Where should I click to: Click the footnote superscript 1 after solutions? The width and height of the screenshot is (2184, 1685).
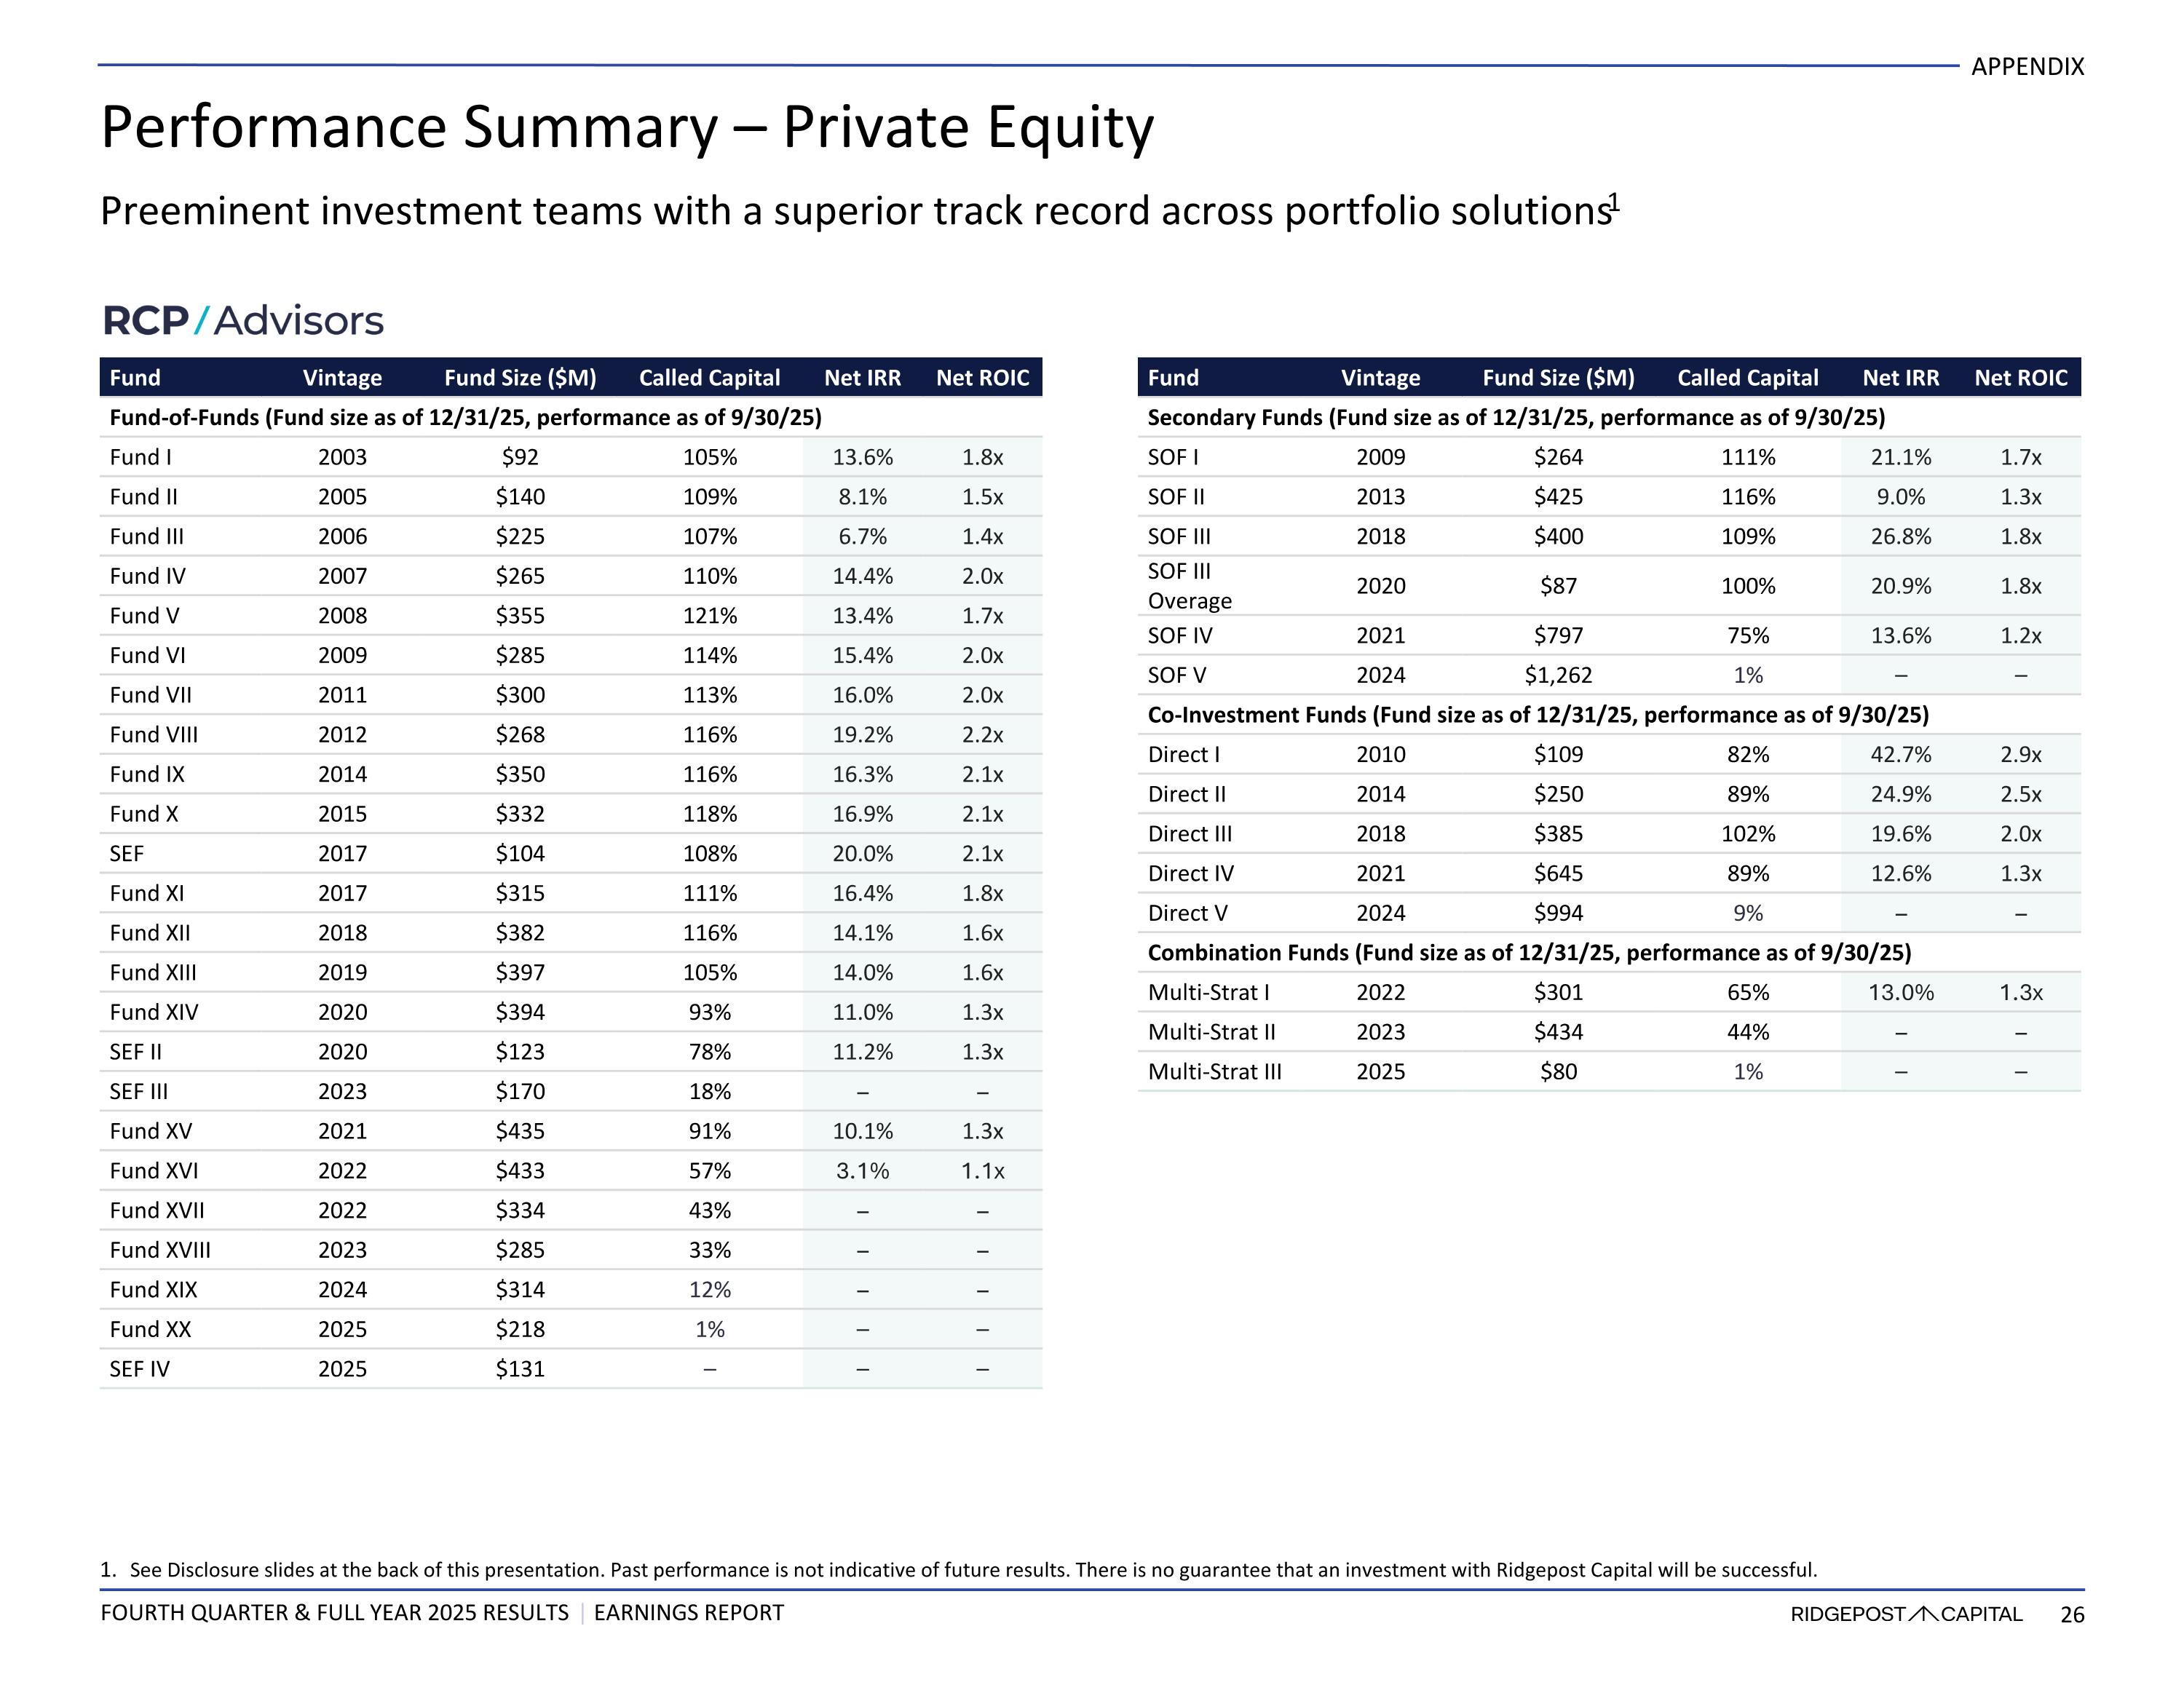point(1613,202)
